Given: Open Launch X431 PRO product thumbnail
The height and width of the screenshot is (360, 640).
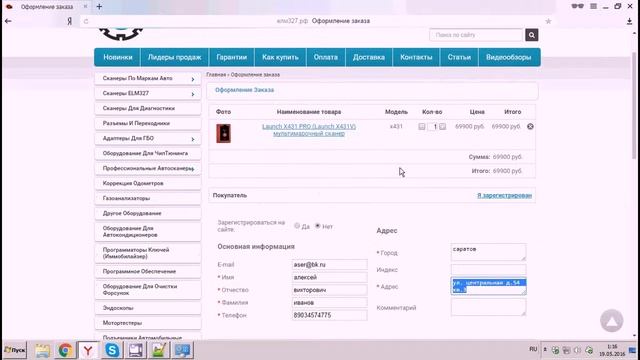Looking at the screenshot, I should click(223, 133).
